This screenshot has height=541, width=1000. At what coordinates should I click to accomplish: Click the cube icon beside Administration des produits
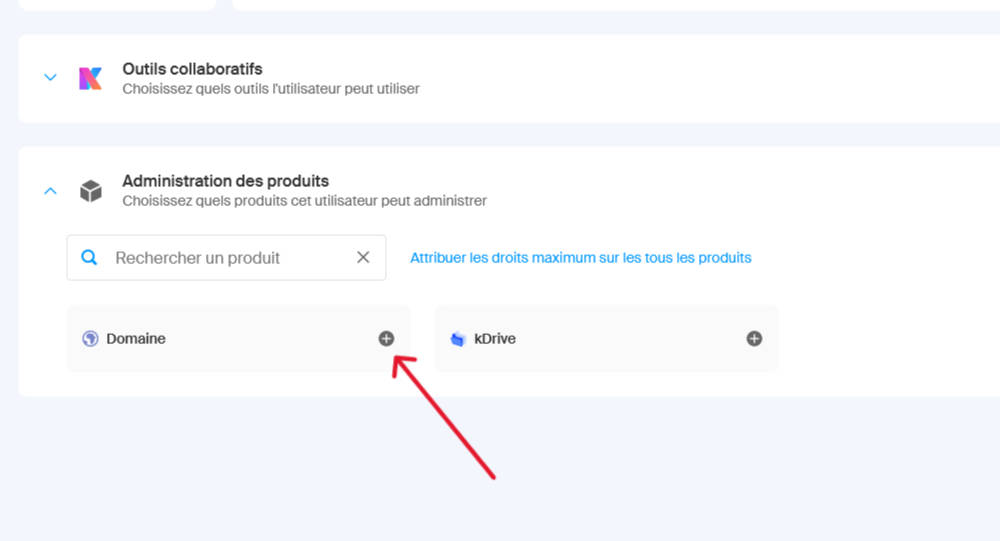(x=90, y=191)
